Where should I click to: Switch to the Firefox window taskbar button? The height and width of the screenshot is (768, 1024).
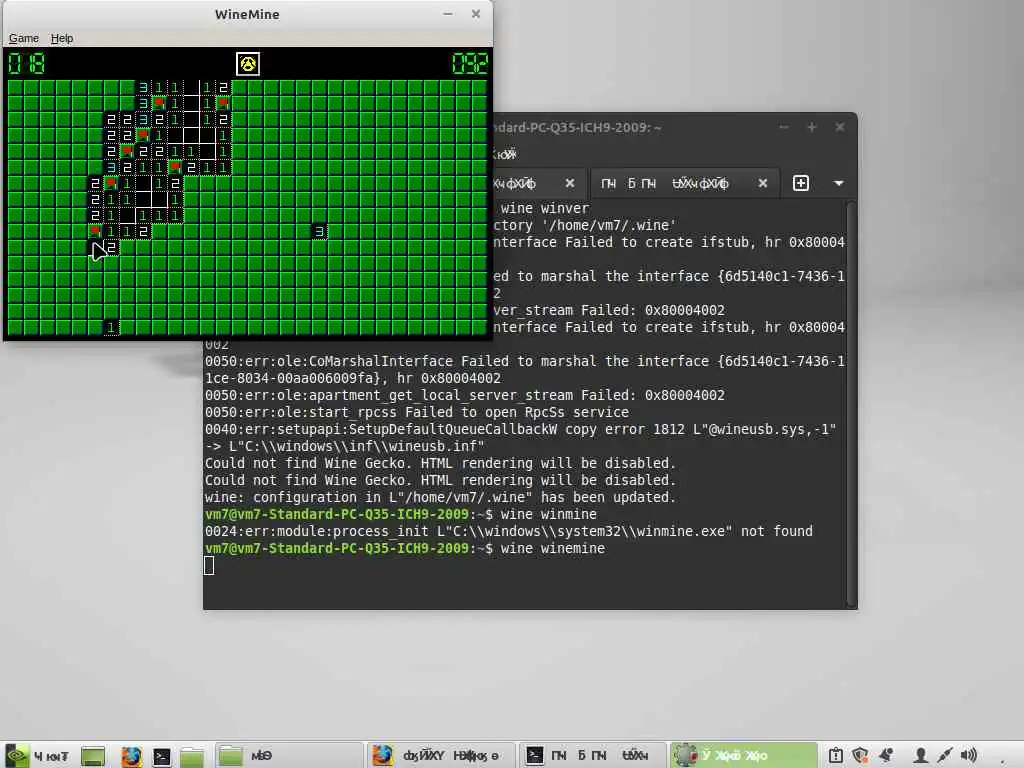click(441, 756)
